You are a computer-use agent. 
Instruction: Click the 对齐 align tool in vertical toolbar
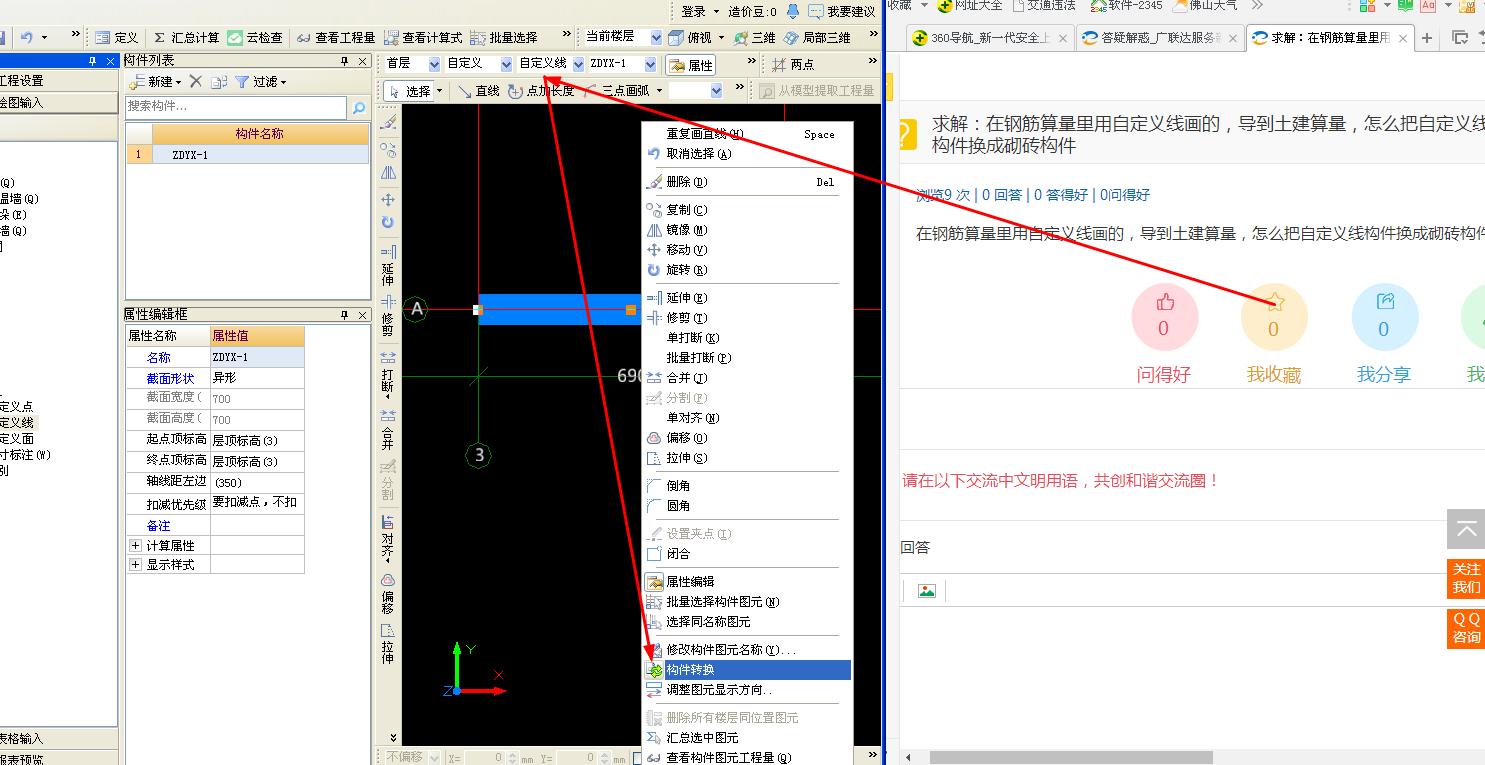(388, 540)
